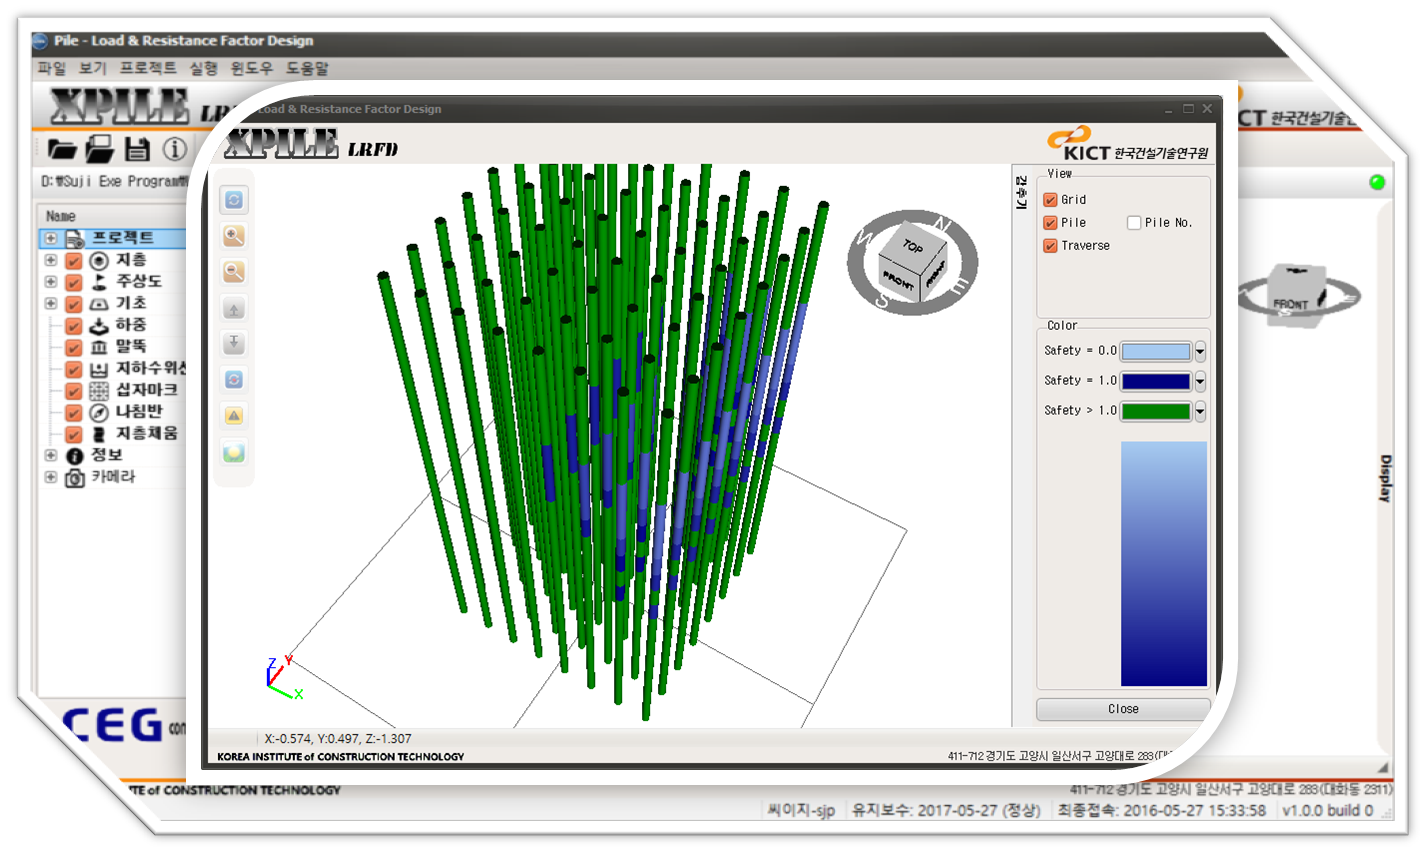Pick the navy Safety = 1.0 swatch
The width and height of the screenshot is (1425, 851).
point(1156,382)
